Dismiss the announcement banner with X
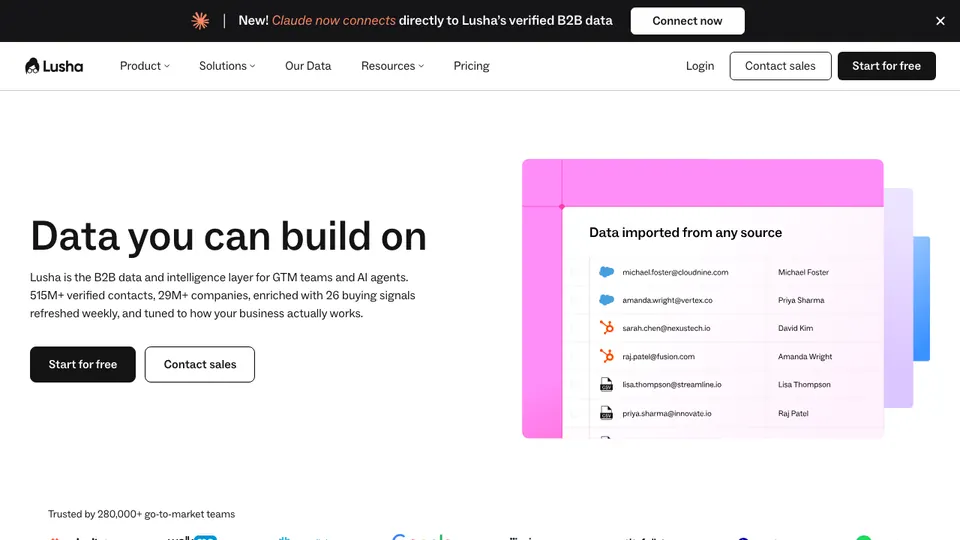This screenshot has height=540, width=960. [x=940, y=21]
